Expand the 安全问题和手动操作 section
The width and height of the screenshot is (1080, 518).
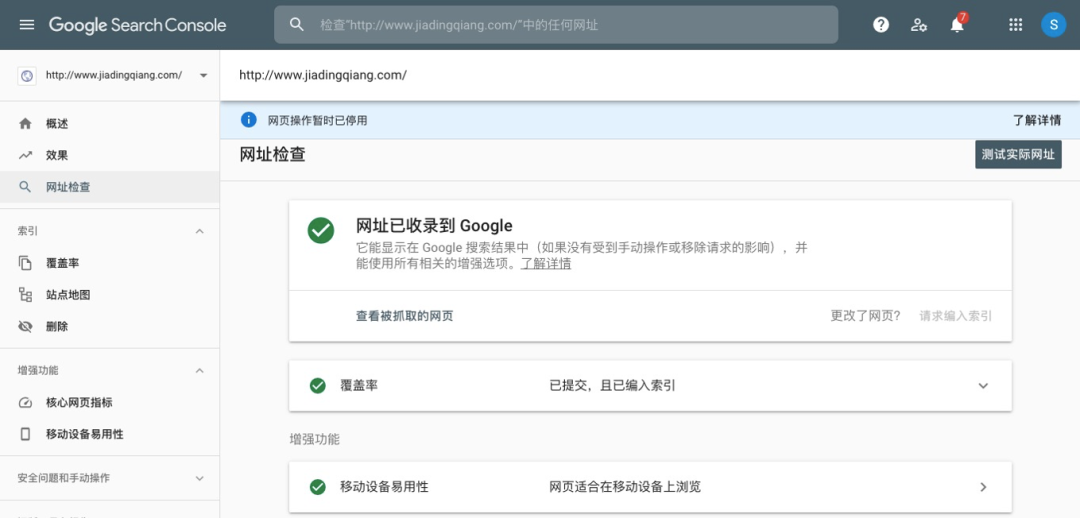[x=199, y=478]
